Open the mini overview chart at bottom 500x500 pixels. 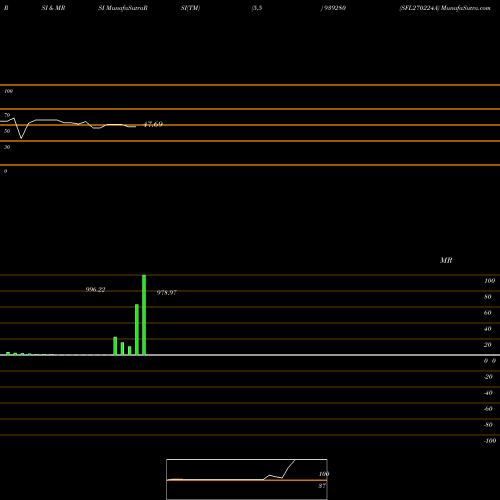247,479
